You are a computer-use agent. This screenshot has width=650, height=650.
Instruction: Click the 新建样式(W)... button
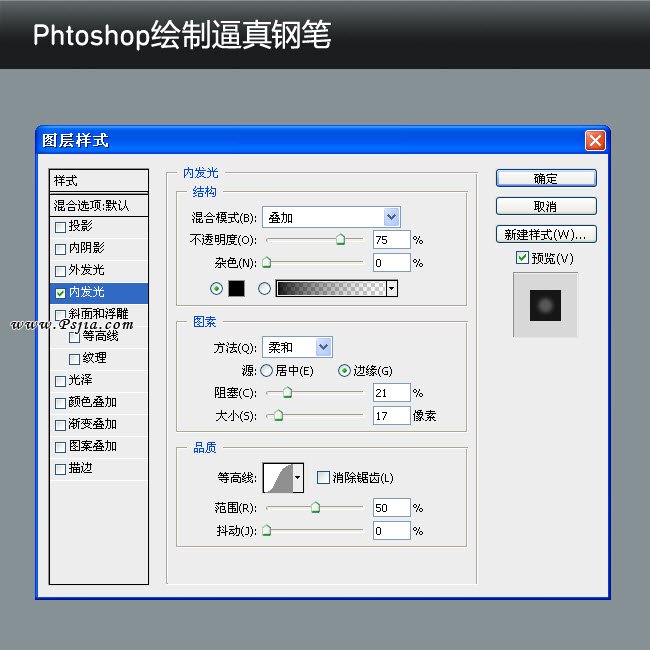pos(546,234)
